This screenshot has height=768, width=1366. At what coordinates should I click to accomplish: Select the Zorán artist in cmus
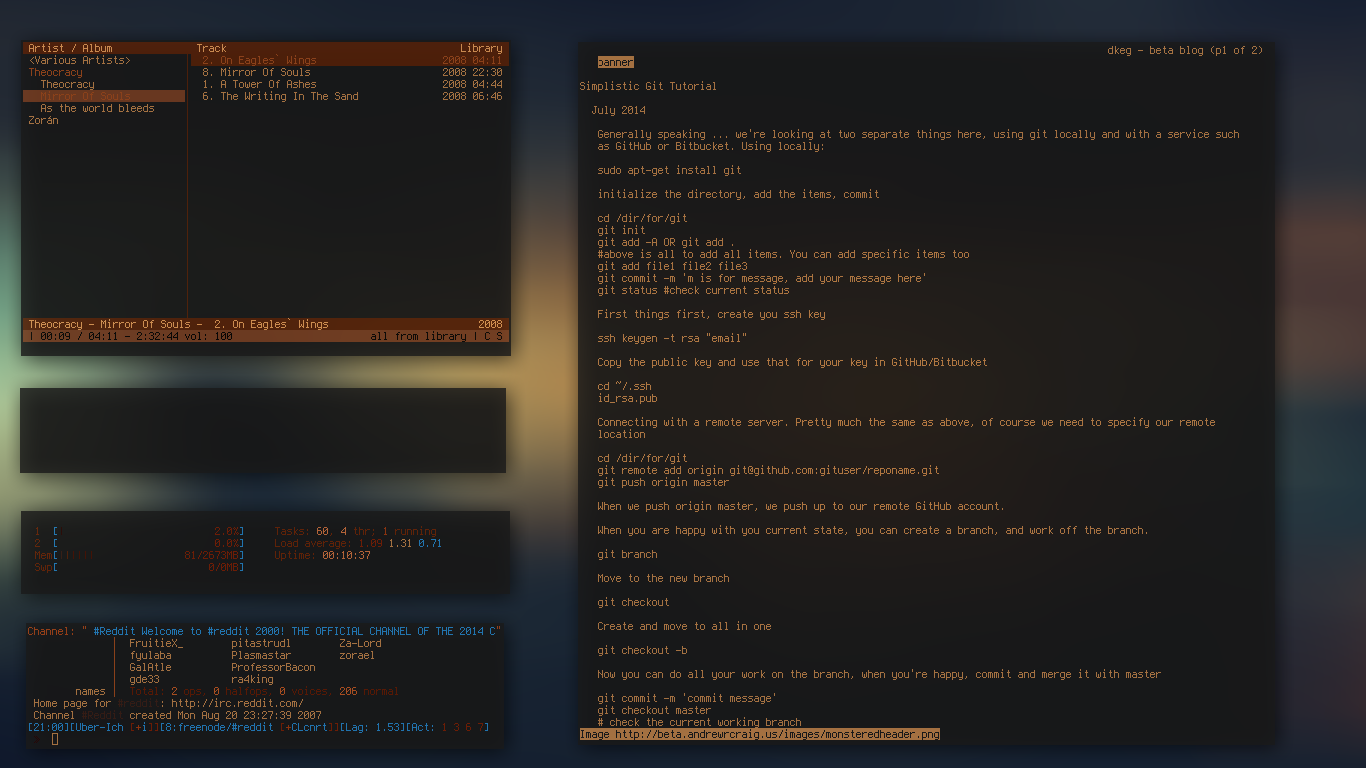[43, 120]
